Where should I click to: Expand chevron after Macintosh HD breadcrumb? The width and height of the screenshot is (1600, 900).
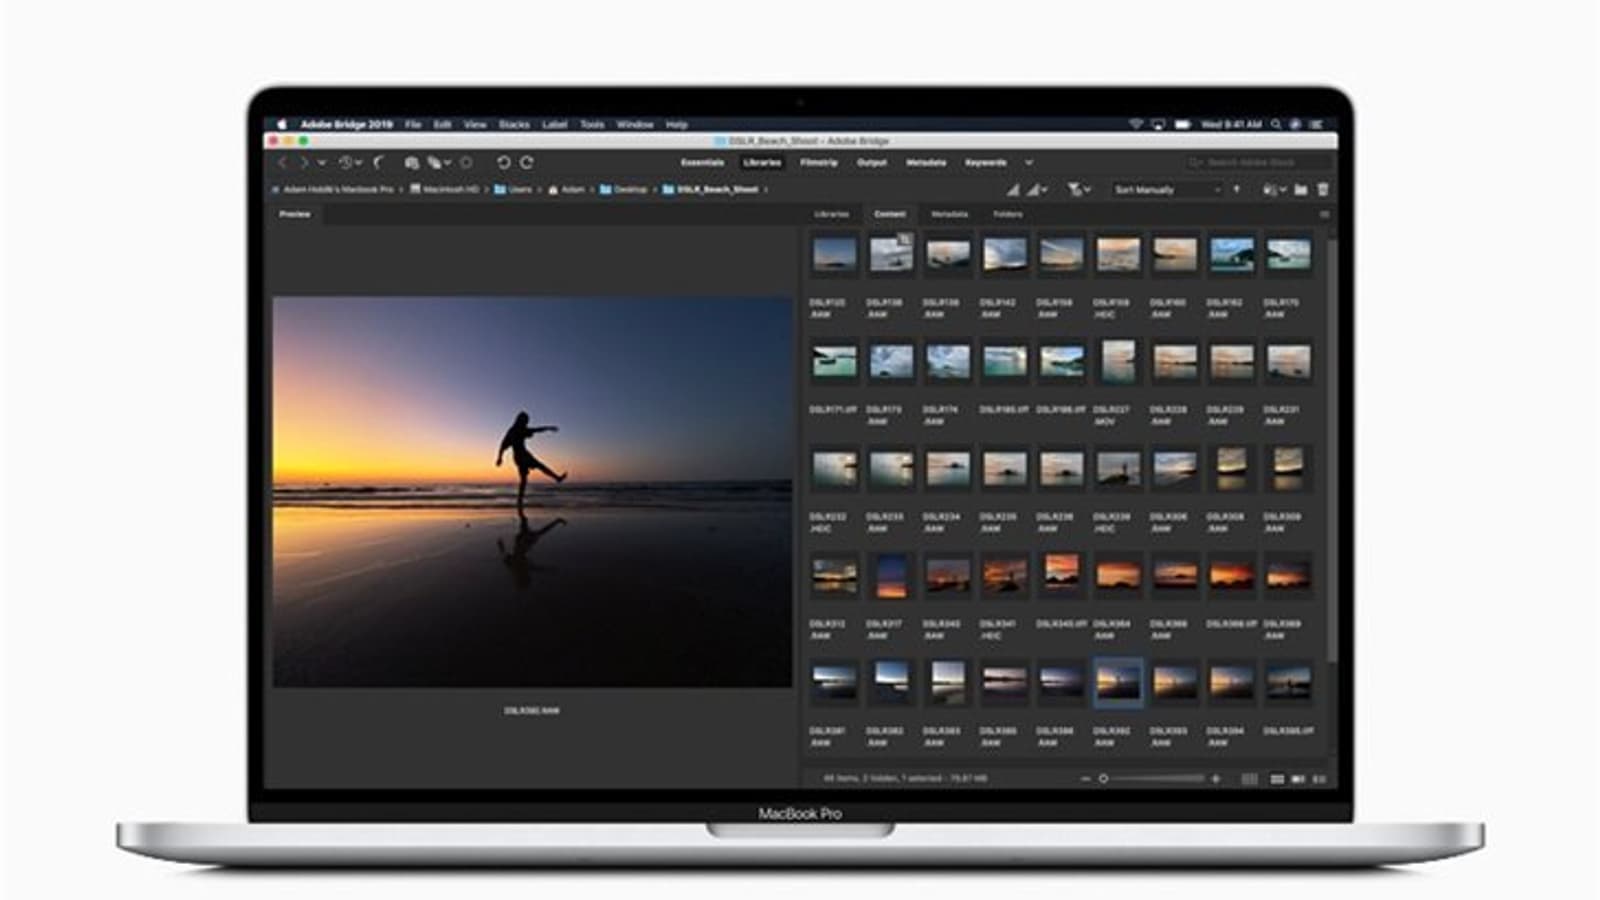[487, 189]
